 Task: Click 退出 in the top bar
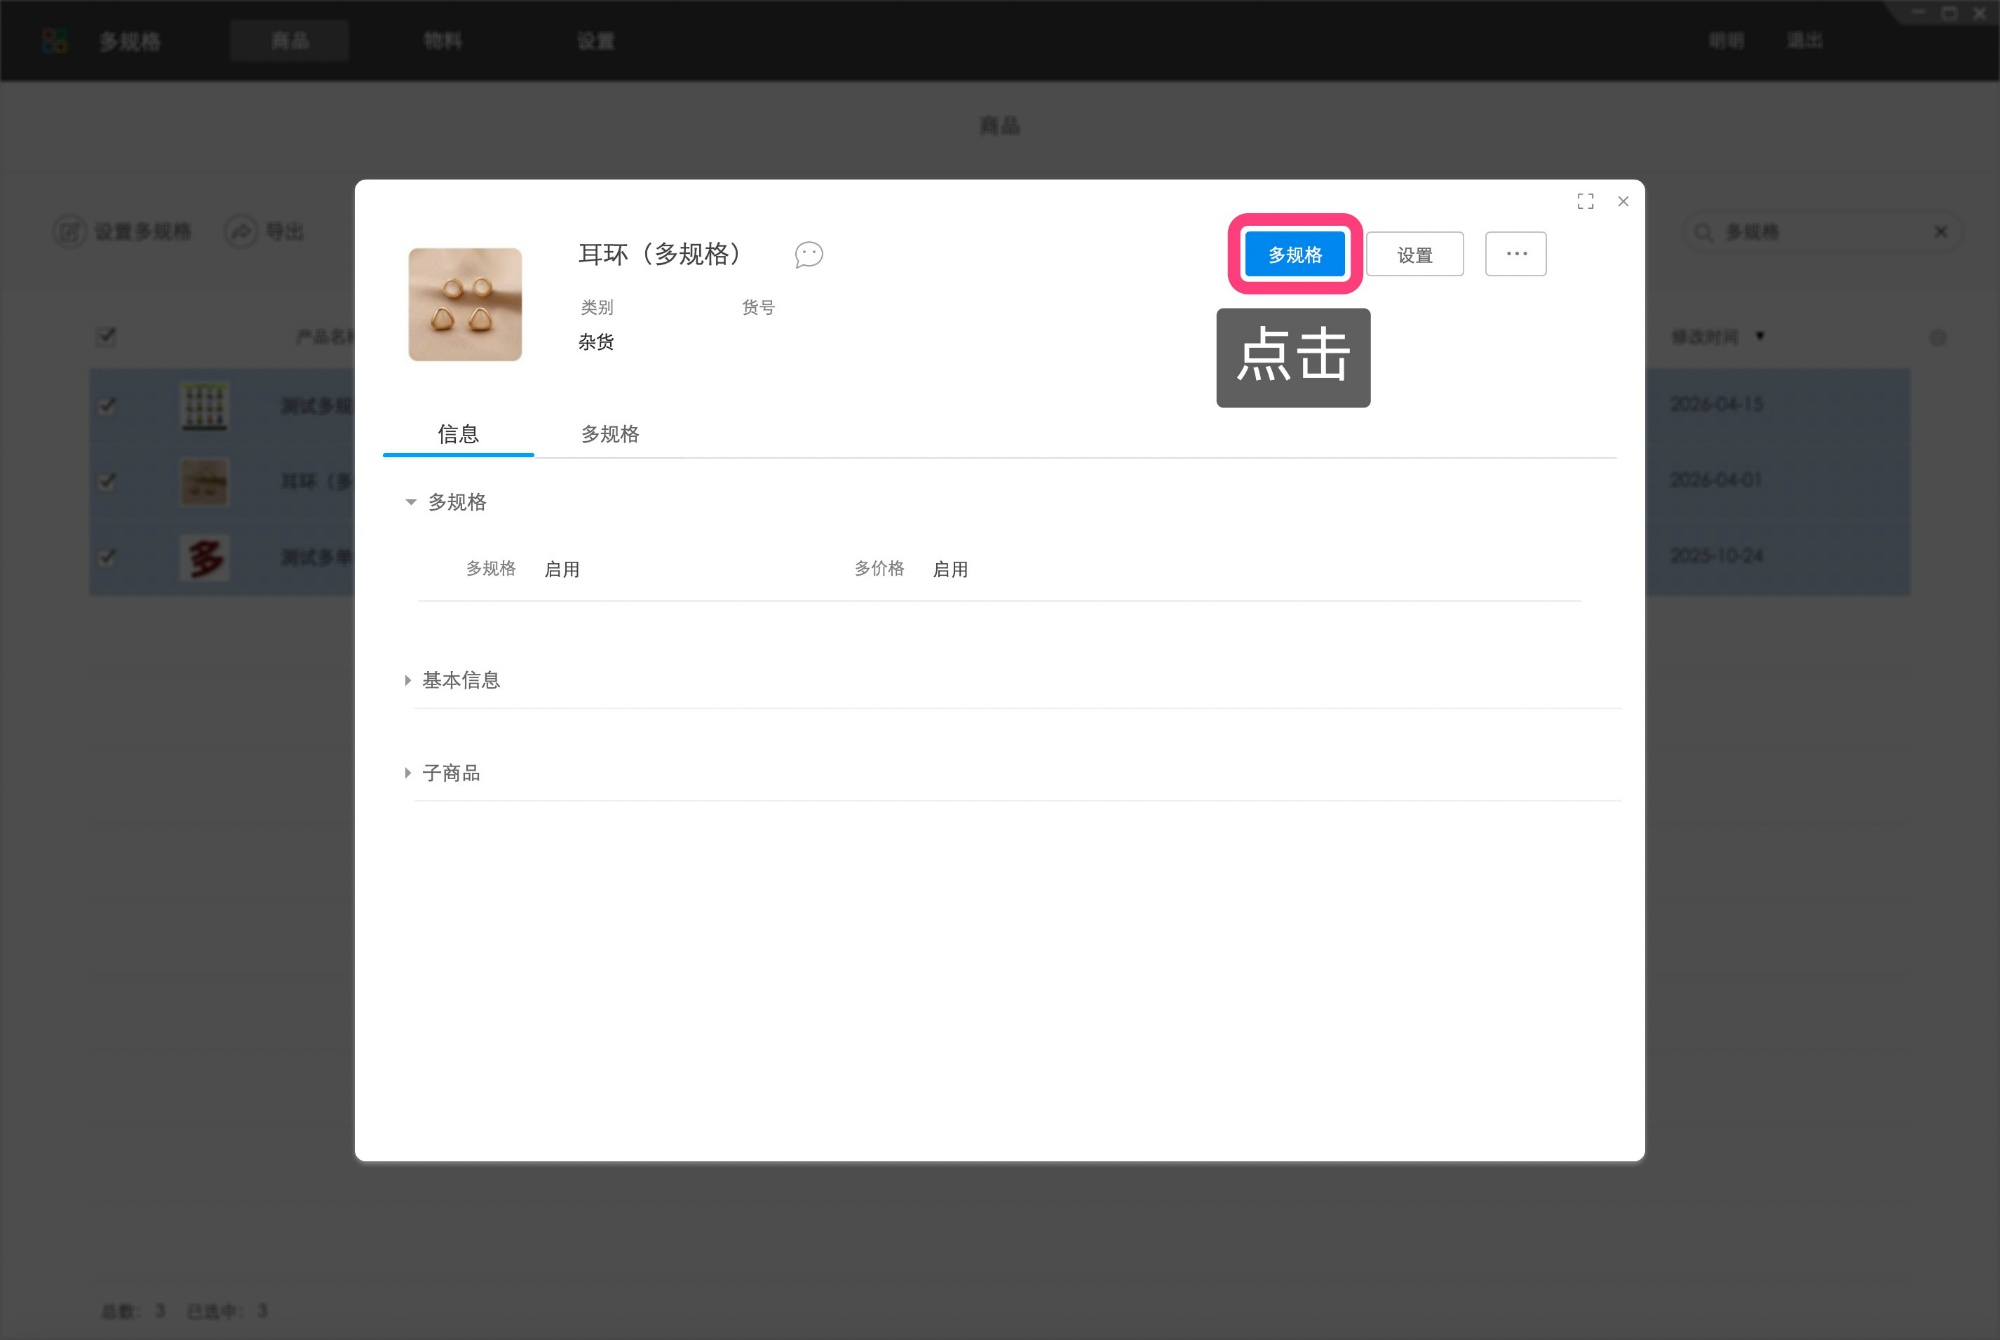tap(1805, 41)
